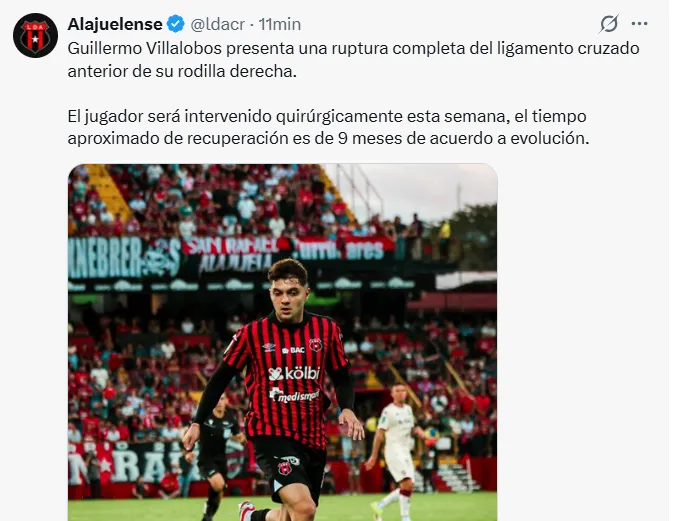Click the white-kit player in the background
The width and height of the screenshot is (674, 521).
[398, 449]
